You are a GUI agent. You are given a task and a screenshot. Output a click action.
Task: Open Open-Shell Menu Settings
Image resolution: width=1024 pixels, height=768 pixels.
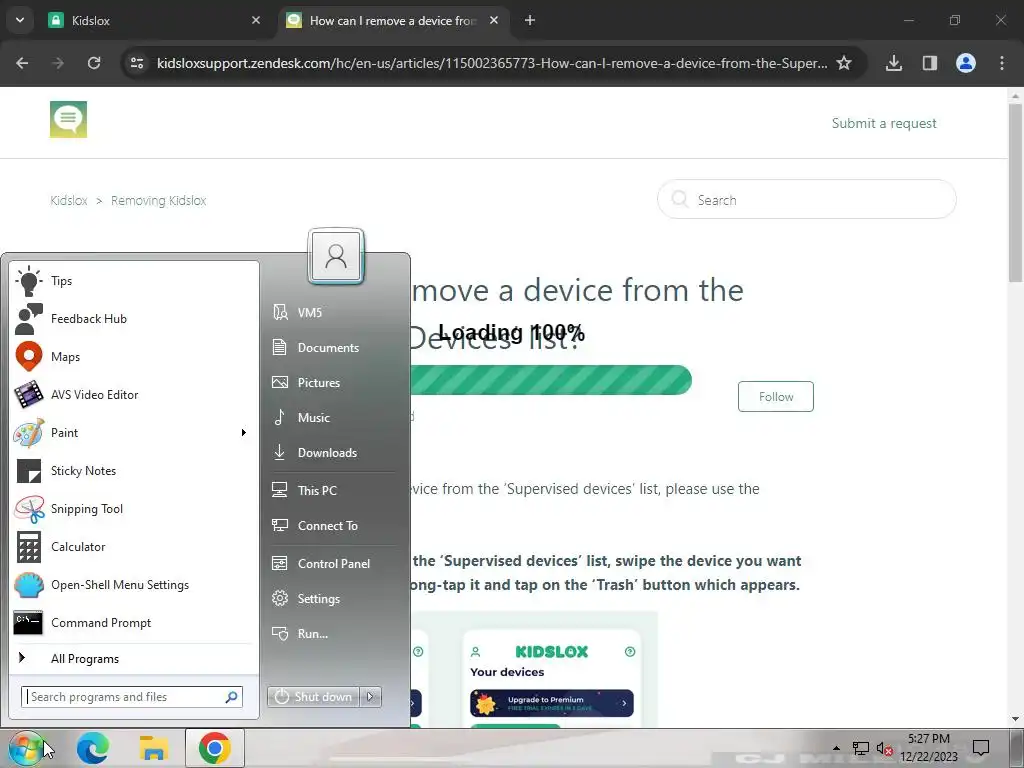tap(134, 584)
